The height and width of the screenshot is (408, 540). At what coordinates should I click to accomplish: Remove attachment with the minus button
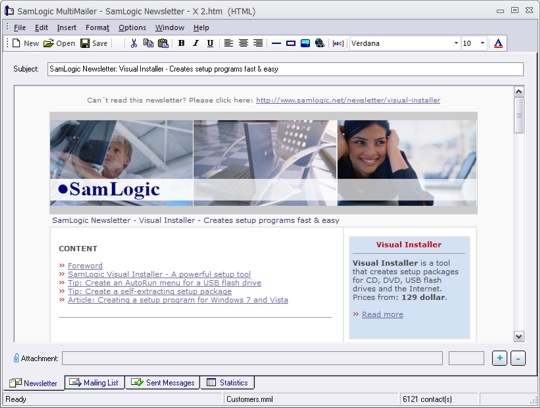coord(518,358)
